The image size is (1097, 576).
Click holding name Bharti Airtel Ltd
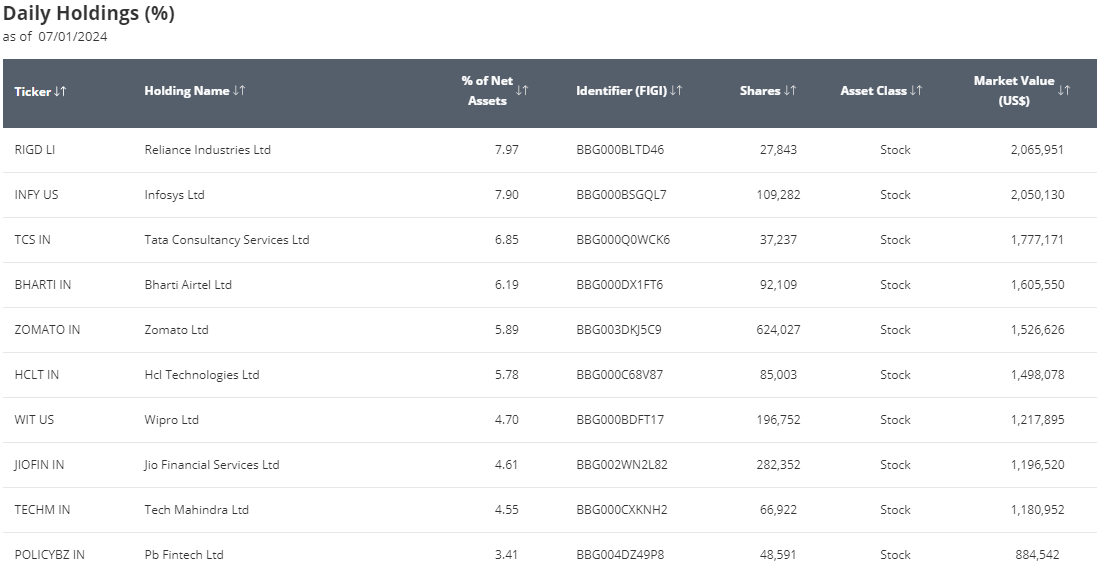(x=187, y=285)
